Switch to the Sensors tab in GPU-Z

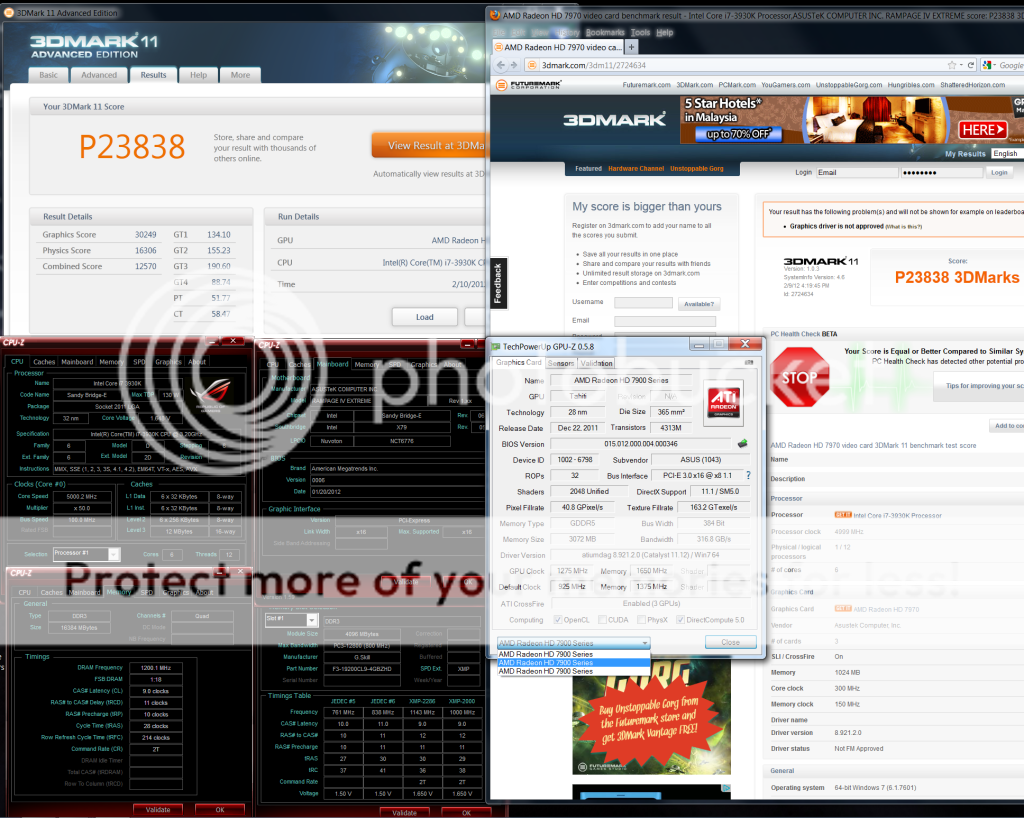[561, 363]
